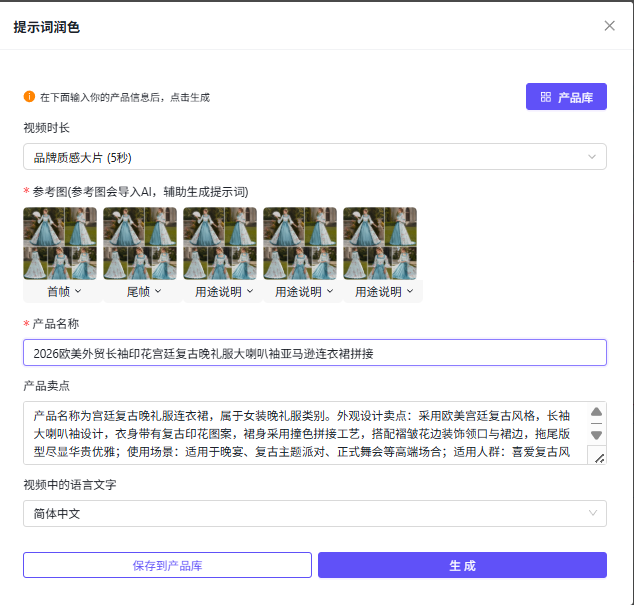Open 用途说明 dropdown under the third image
Viewport: 634px width, 605px height.
pos(224,291)
